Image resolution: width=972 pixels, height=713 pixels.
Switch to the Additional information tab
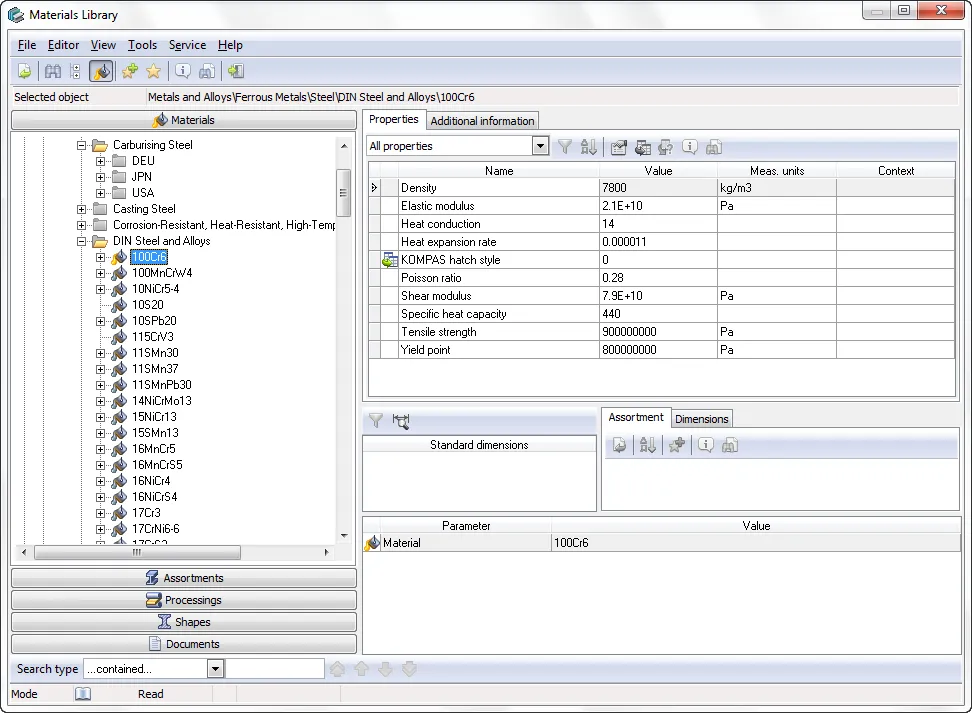coord(482,121)
